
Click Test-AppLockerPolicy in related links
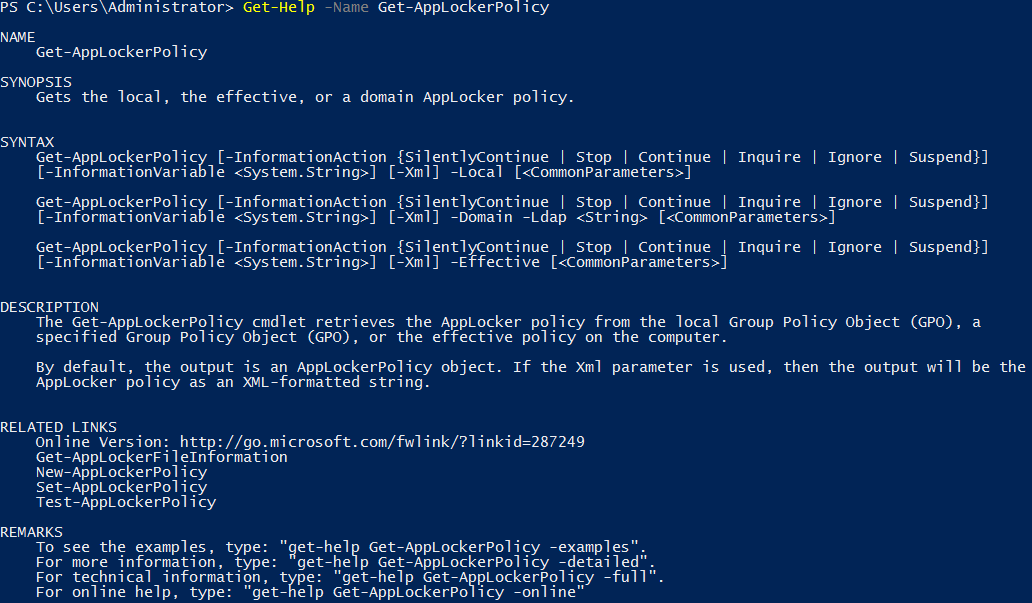click(x=126, y=502)
